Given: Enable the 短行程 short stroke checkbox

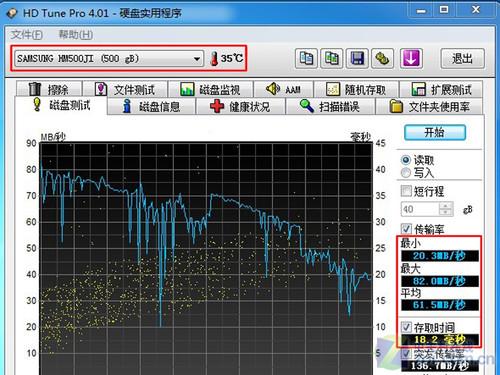Looking at the screenshot, I should click(x=406, y=191).
